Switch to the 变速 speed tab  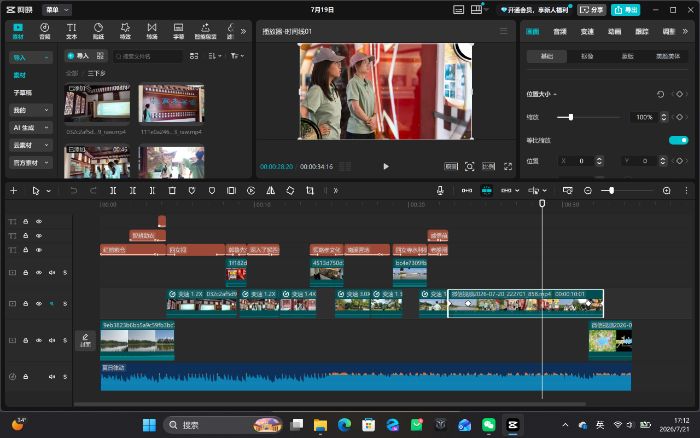point(587,31)
